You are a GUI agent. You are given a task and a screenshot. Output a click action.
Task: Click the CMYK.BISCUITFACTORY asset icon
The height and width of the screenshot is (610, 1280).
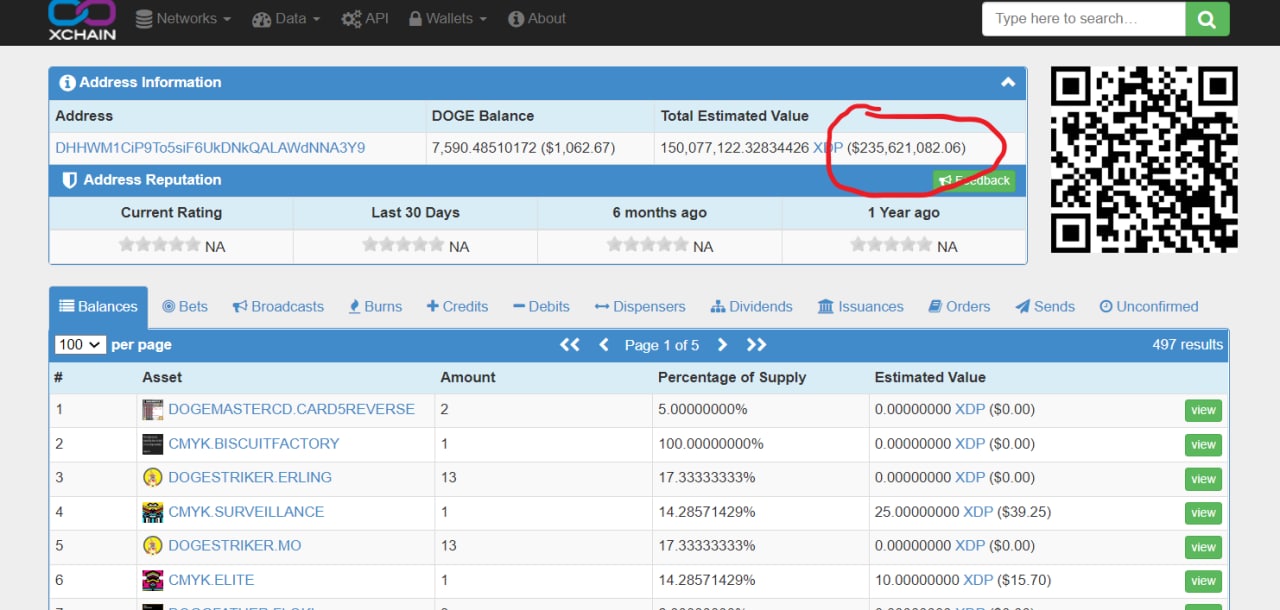click(152, 444)
